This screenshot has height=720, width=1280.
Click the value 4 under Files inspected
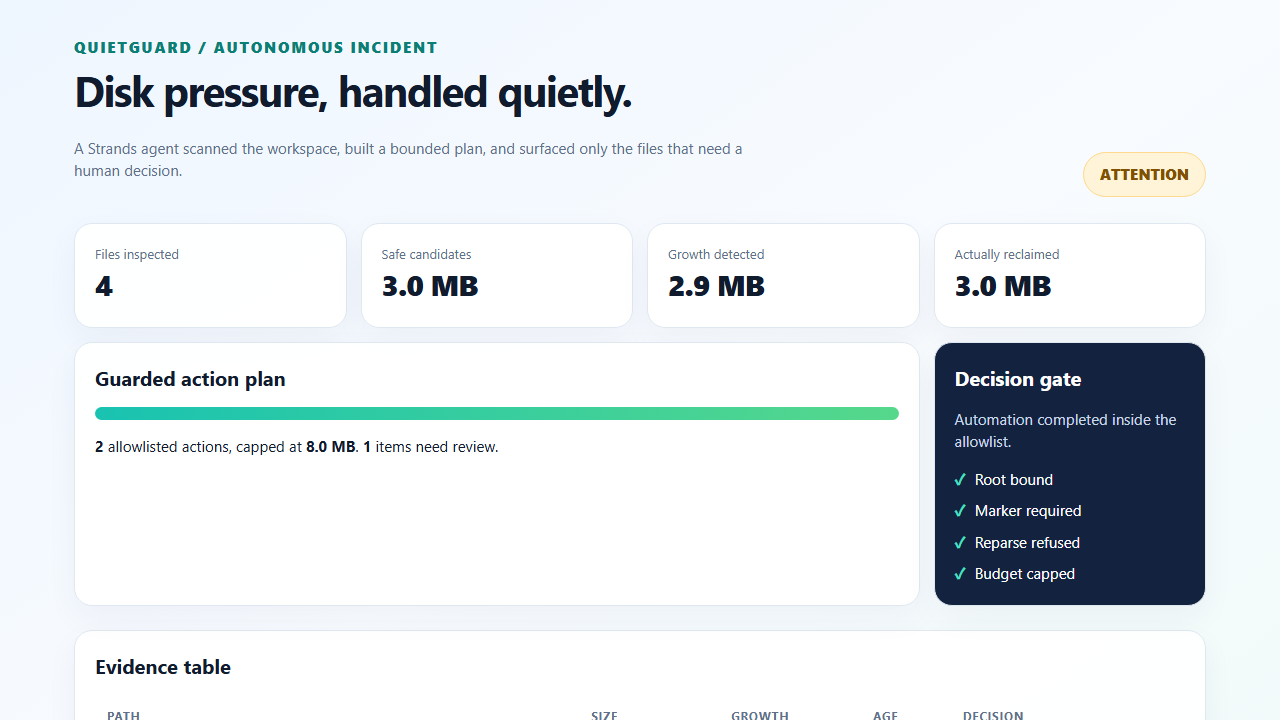[x=104, y=287]
